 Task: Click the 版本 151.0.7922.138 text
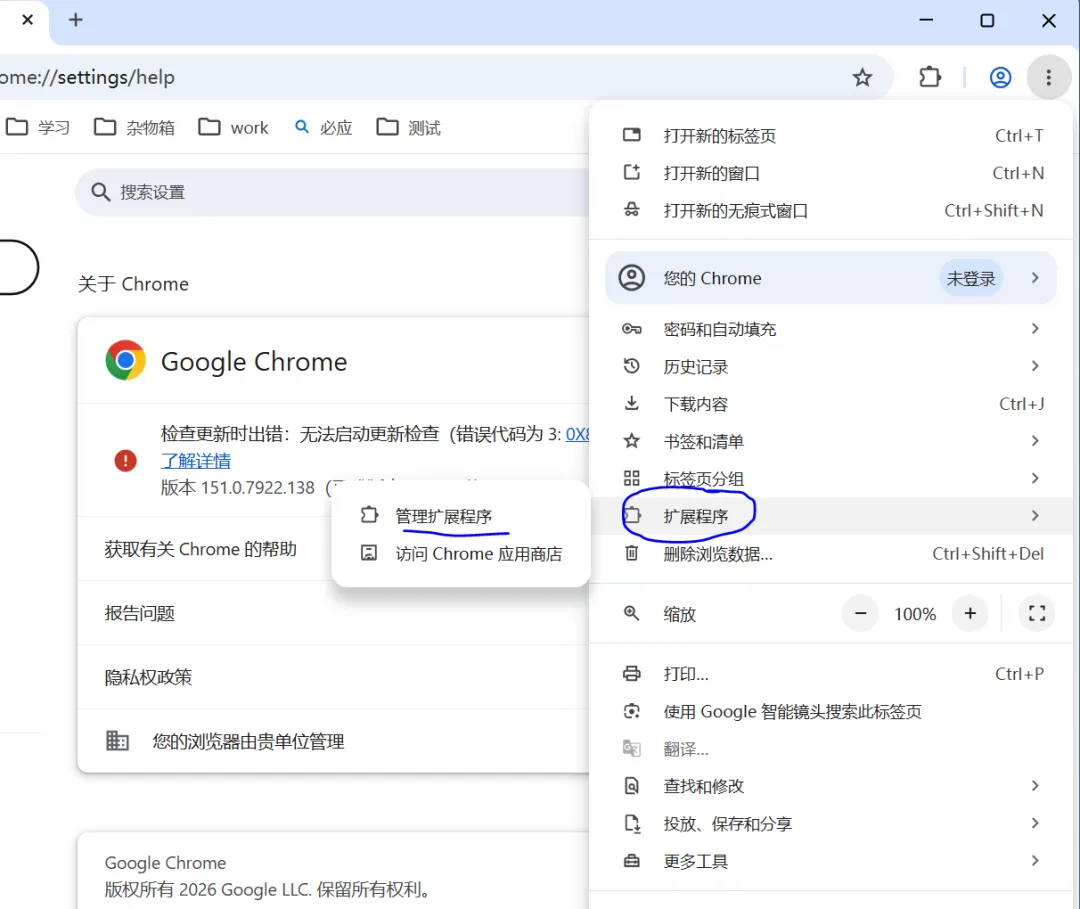click(238, 488)
